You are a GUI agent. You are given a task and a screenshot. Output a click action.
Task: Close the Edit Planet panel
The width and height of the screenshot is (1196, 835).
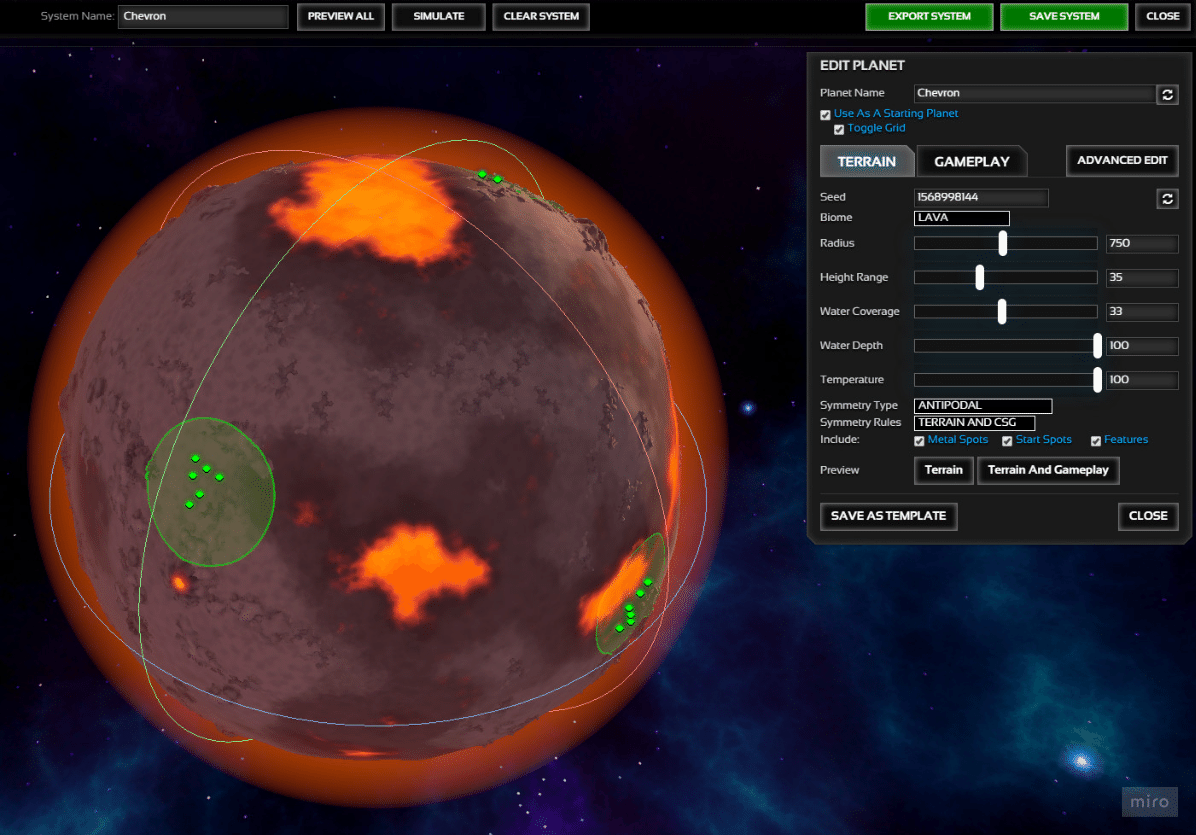1148,516
